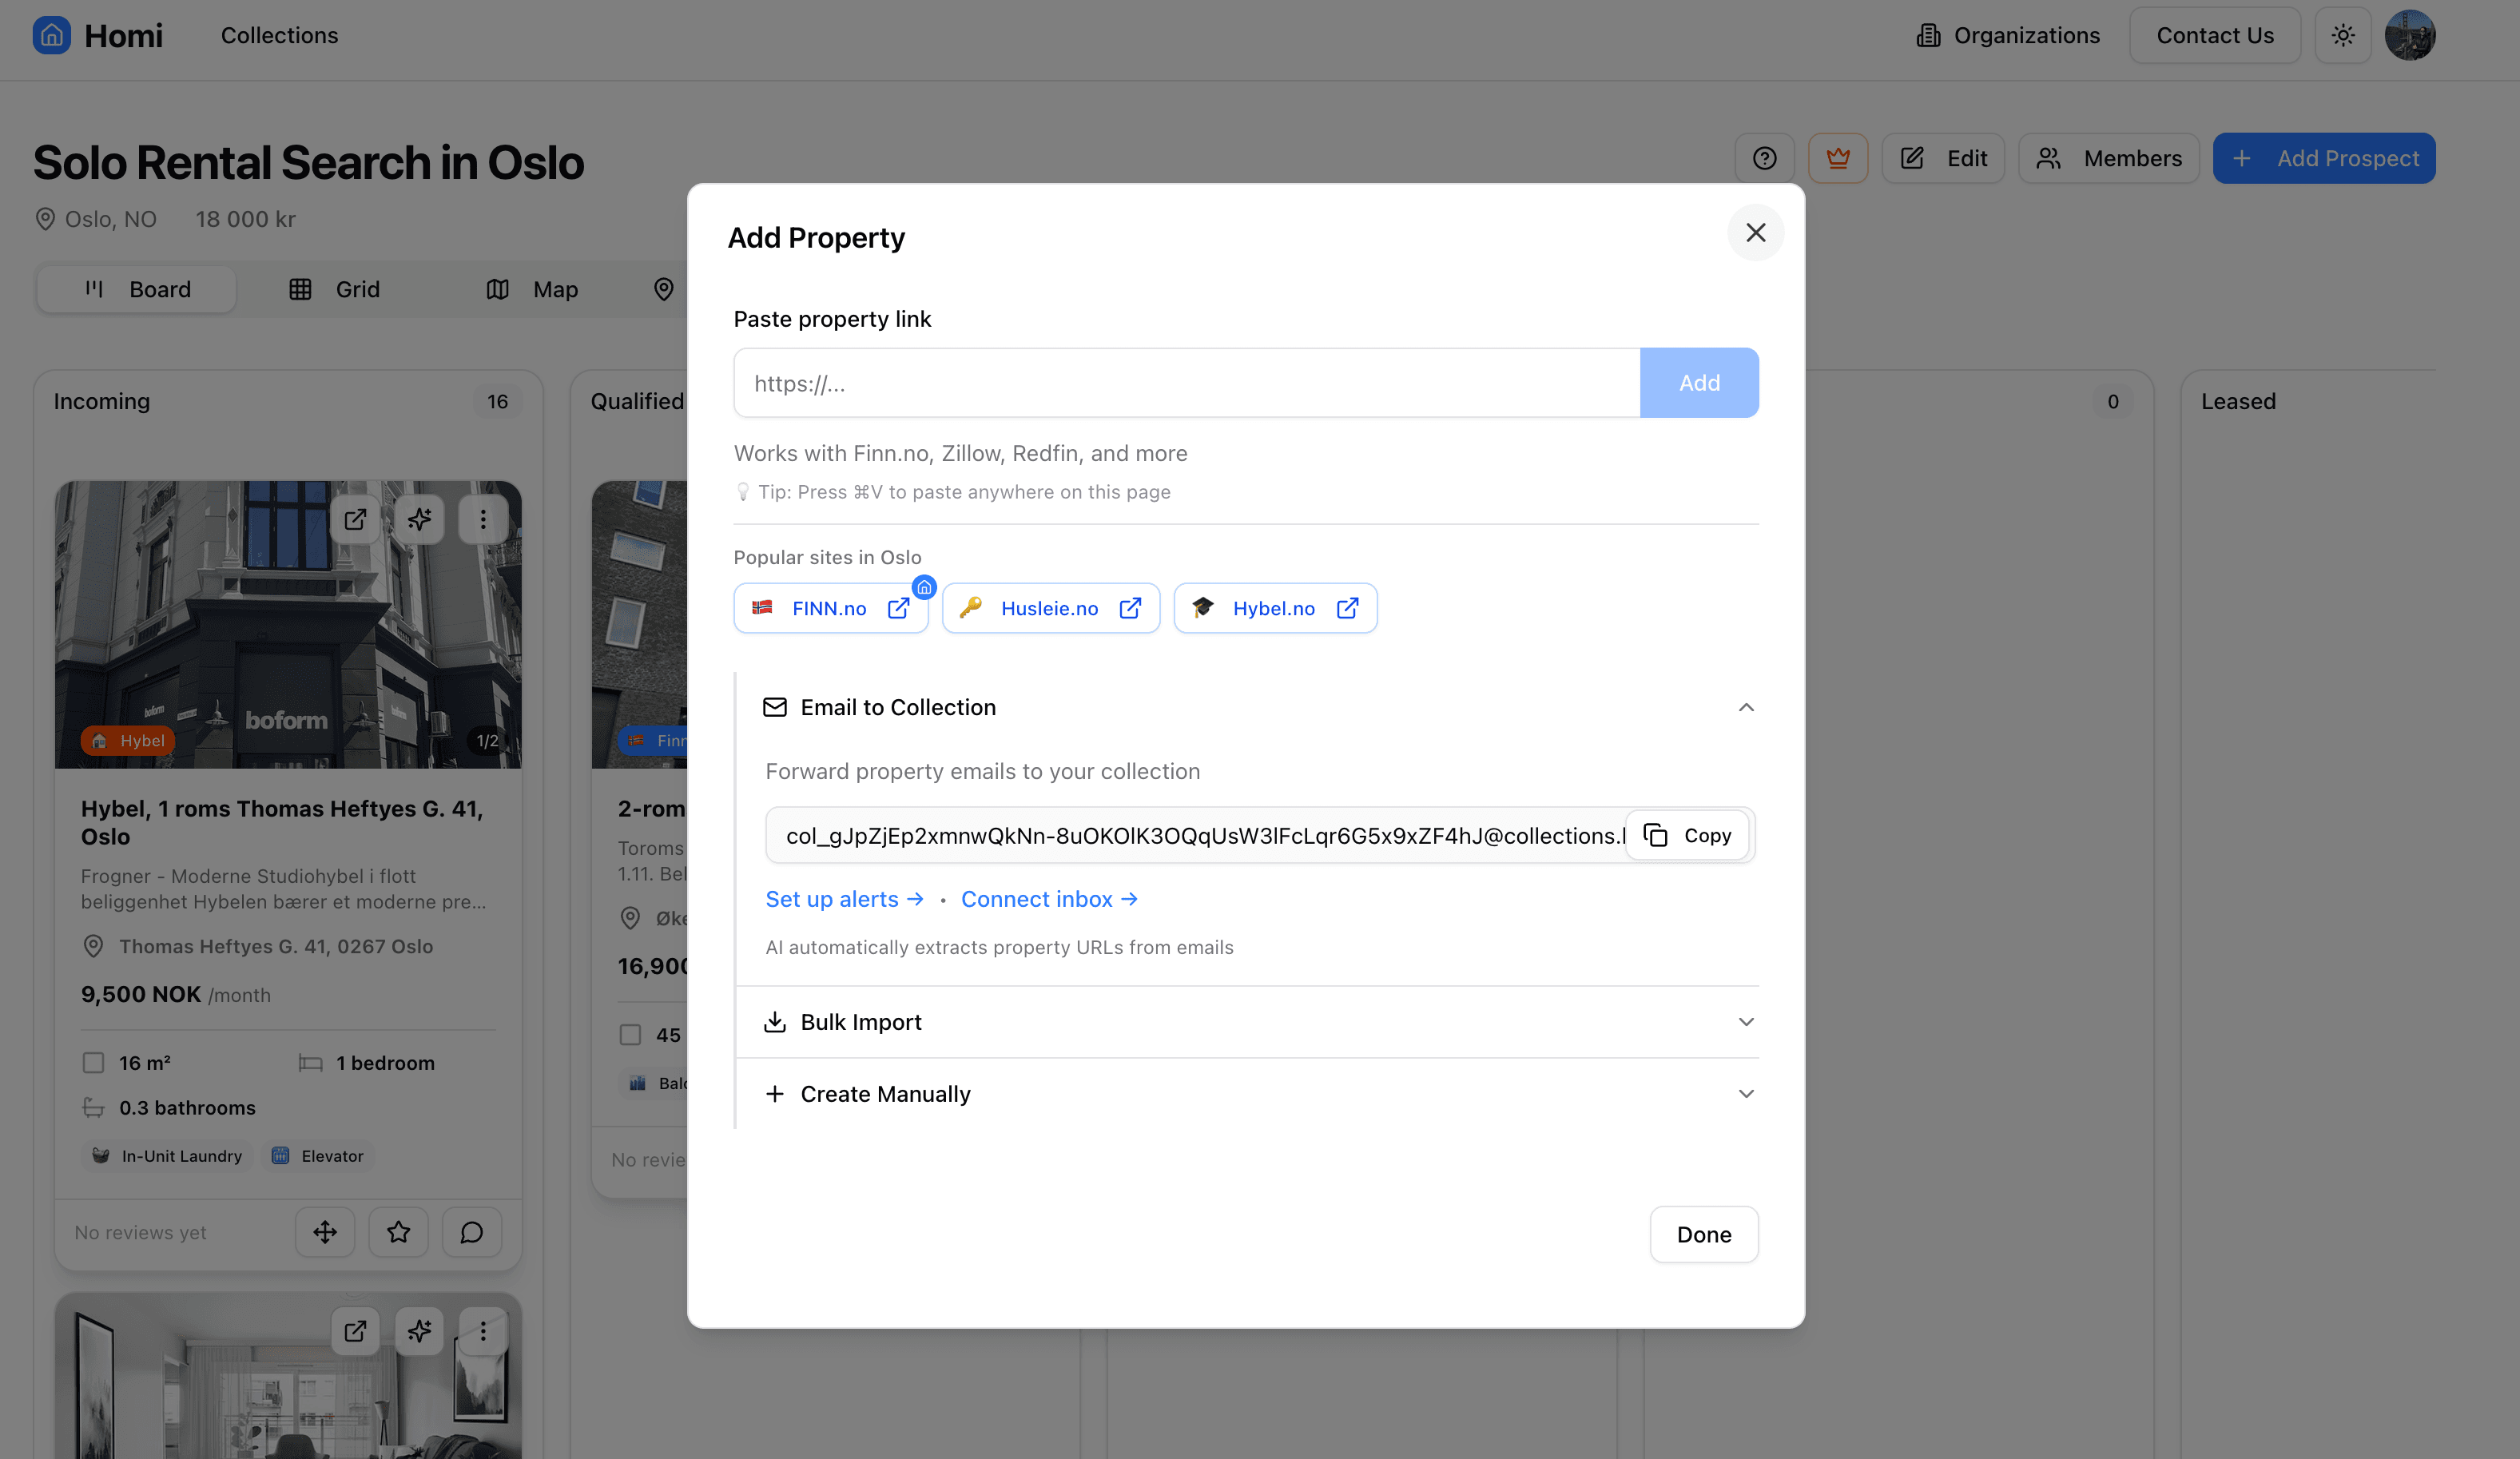Click the AI sparkle icon on Hybel card
This screenshot has width=2520, height=1459.
click(419, 519)
